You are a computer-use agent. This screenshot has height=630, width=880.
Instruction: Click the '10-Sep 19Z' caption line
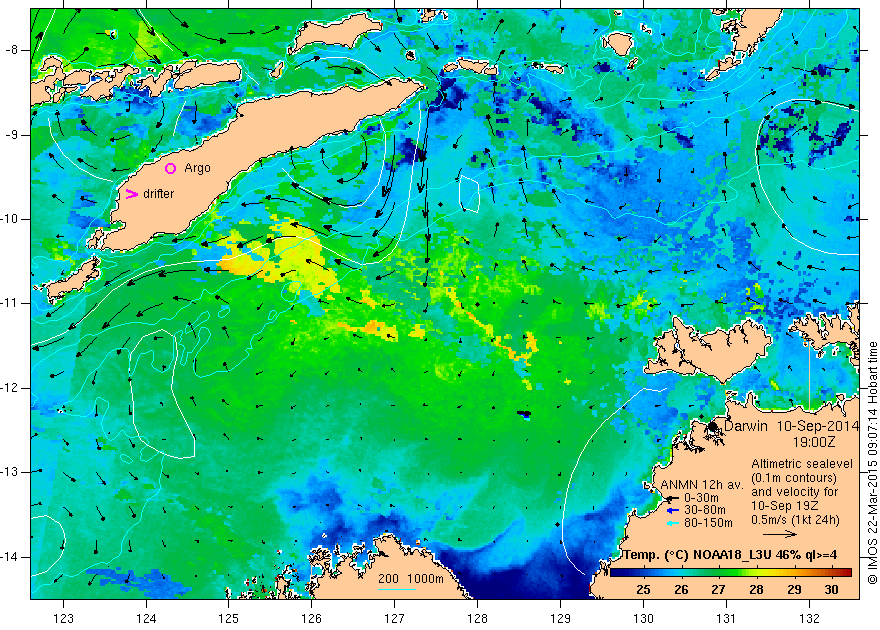click(784, 506)
